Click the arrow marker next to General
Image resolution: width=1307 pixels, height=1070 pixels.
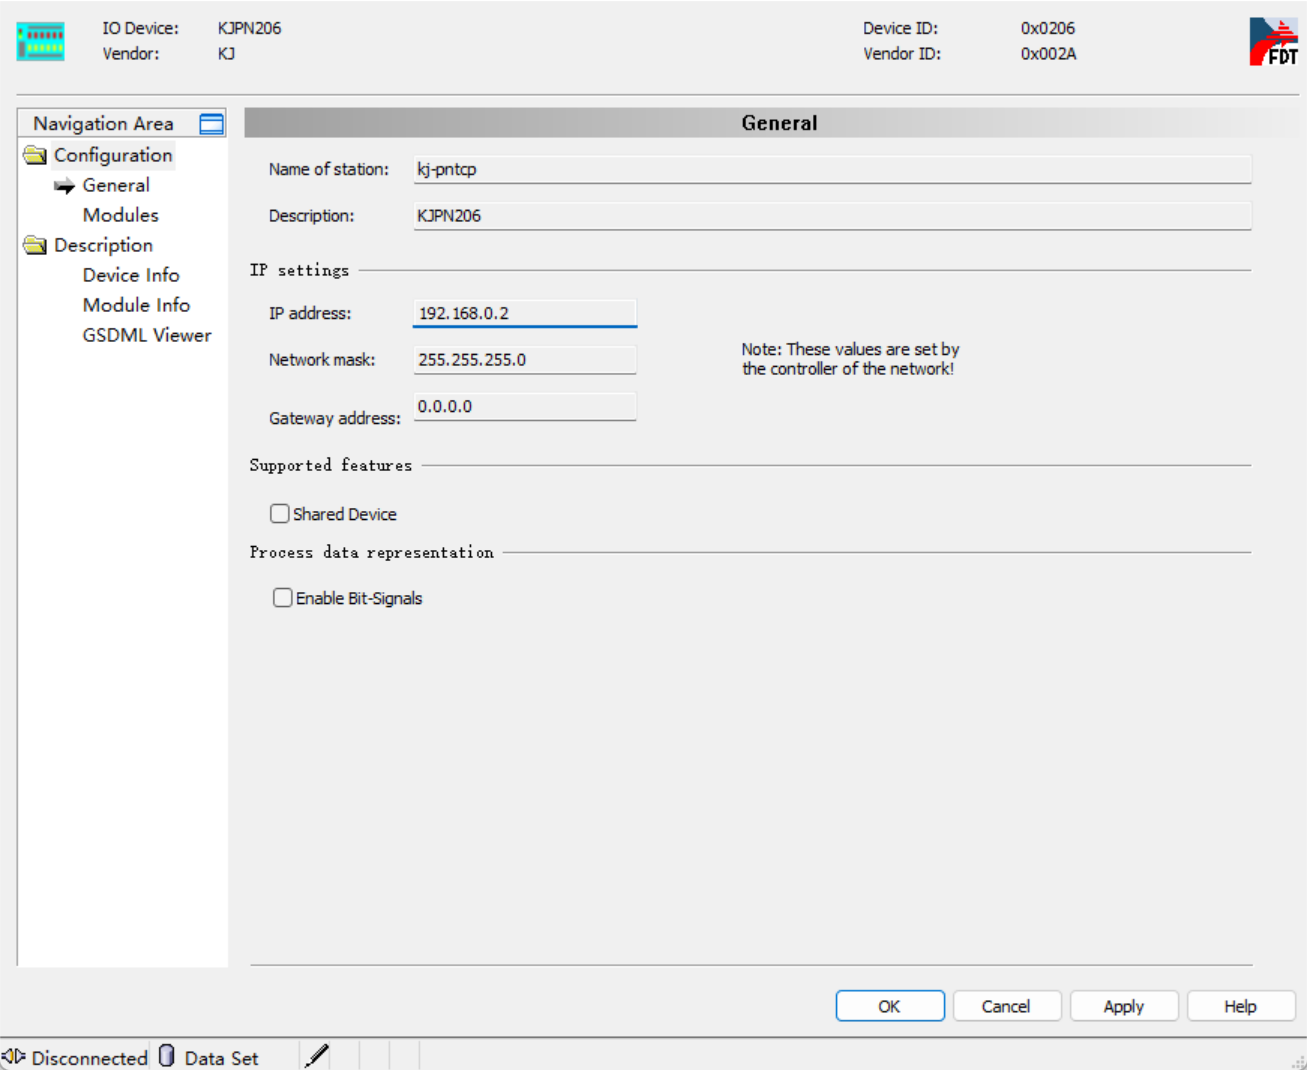point(65,186)
